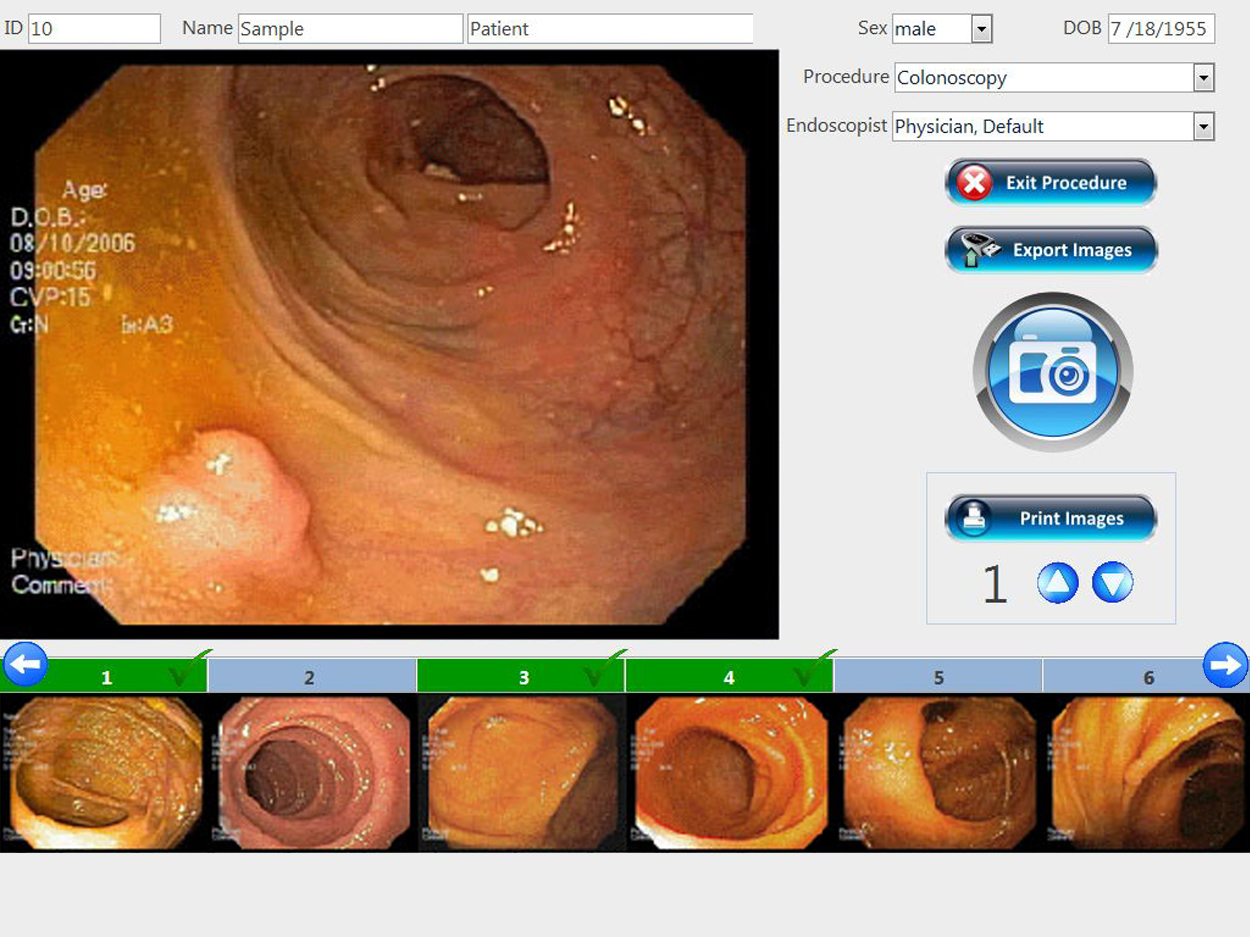Decrease print count with the down arrow
The height and width of the screenshot is (937, 1250).
click(1112, 582)
